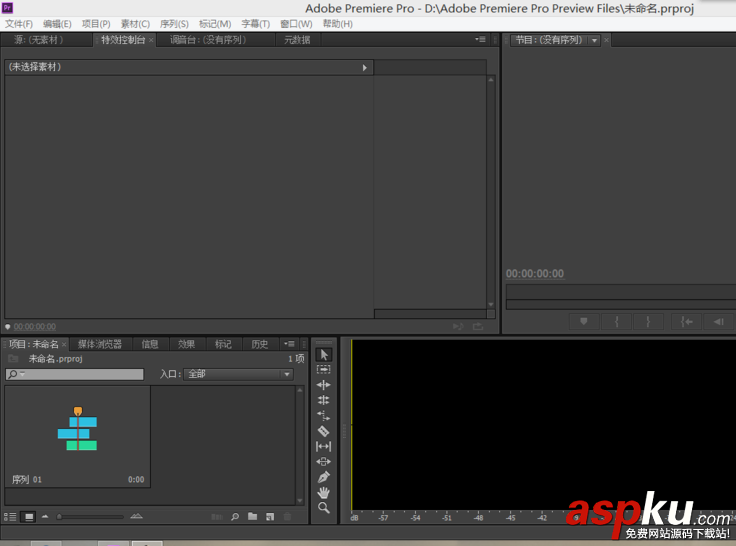This screenshot has width=736, height=546.
Task: Click the project search input field
Action: click(75, 374)
